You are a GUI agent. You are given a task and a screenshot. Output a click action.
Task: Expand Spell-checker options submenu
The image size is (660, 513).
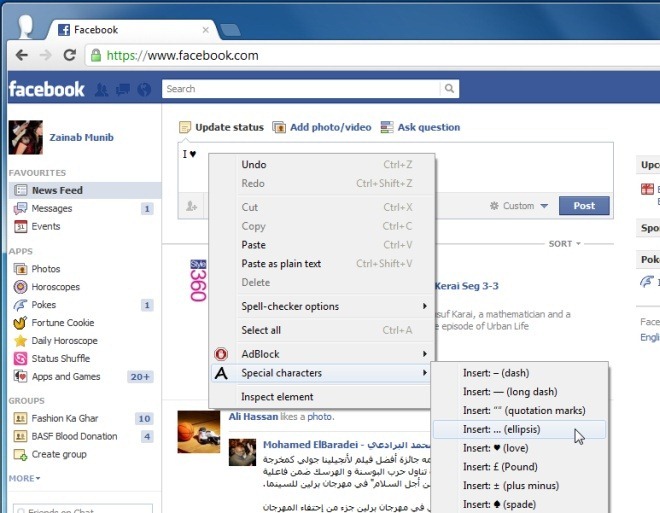322,306
